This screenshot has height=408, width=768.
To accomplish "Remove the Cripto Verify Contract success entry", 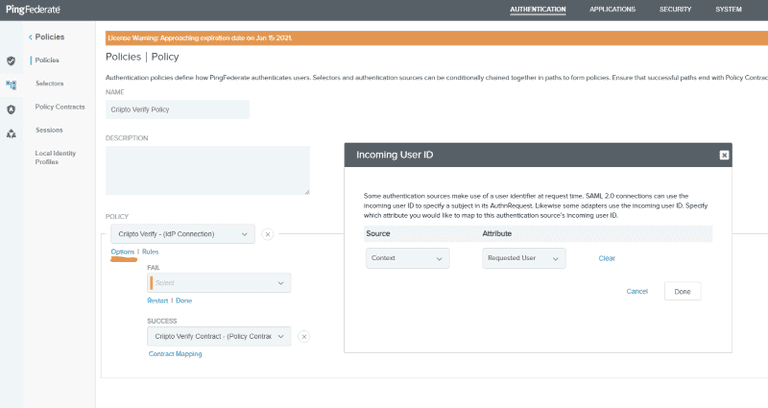I will pyautogui.click(x=304, y=337).
